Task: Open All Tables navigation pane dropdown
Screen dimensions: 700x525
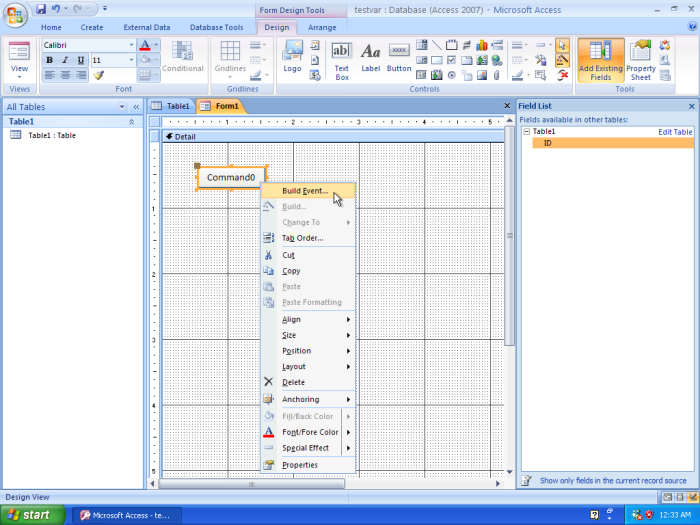Action: coord(122,107)
